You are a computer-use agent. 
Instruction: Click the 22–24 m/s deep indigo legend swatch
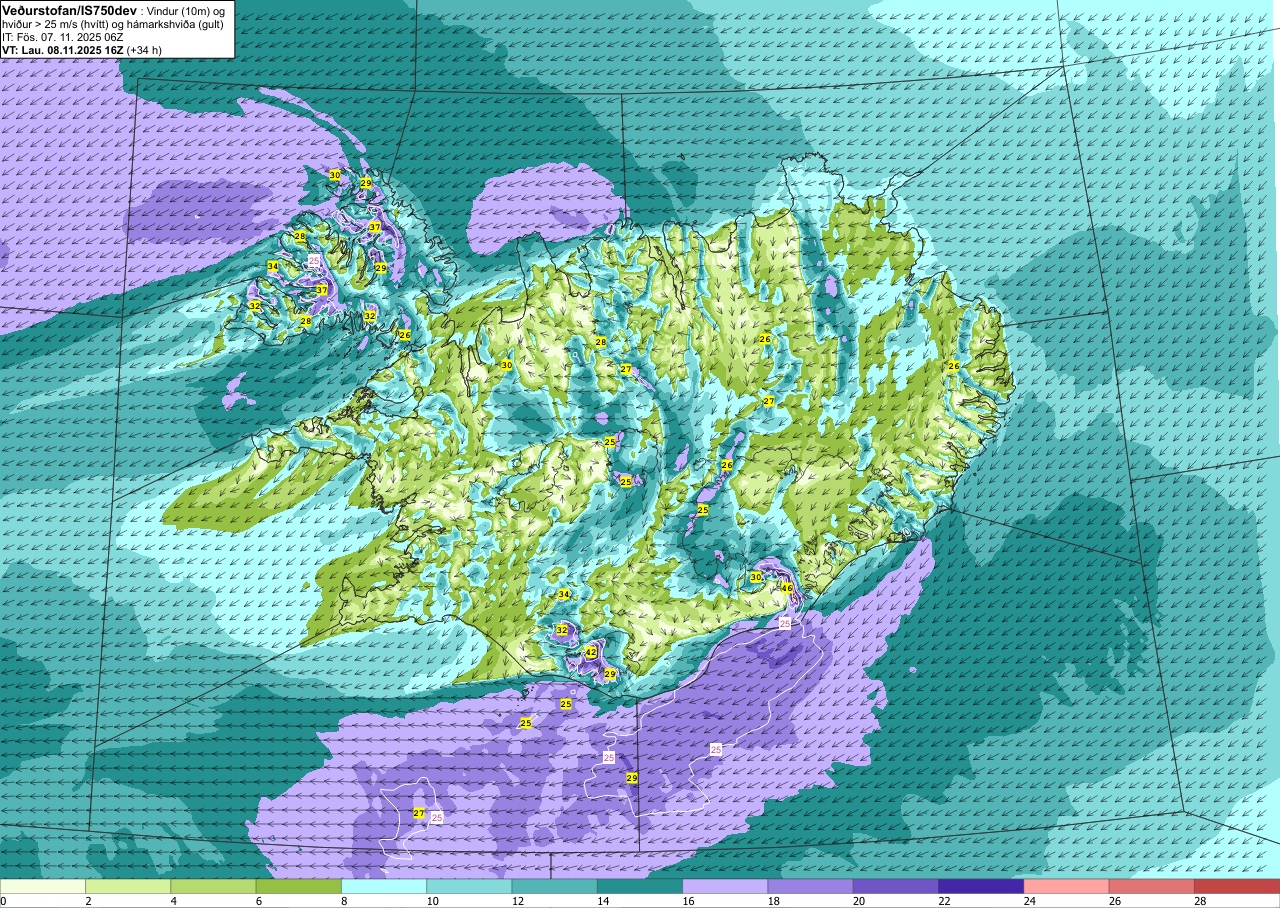pos(981,886)
